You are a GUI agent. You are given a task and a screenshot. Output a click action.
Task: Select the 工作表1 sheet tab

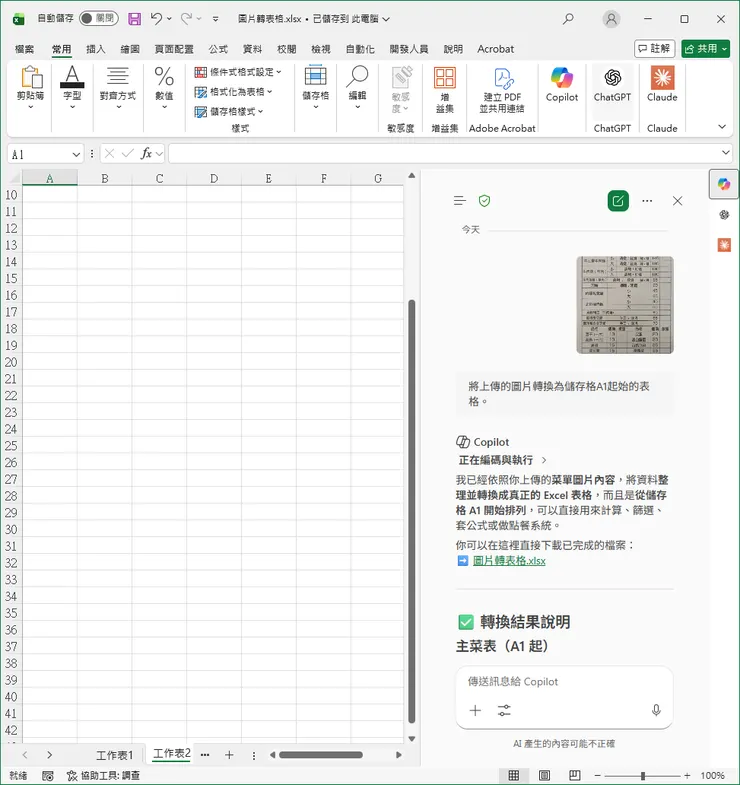[115, 755]
